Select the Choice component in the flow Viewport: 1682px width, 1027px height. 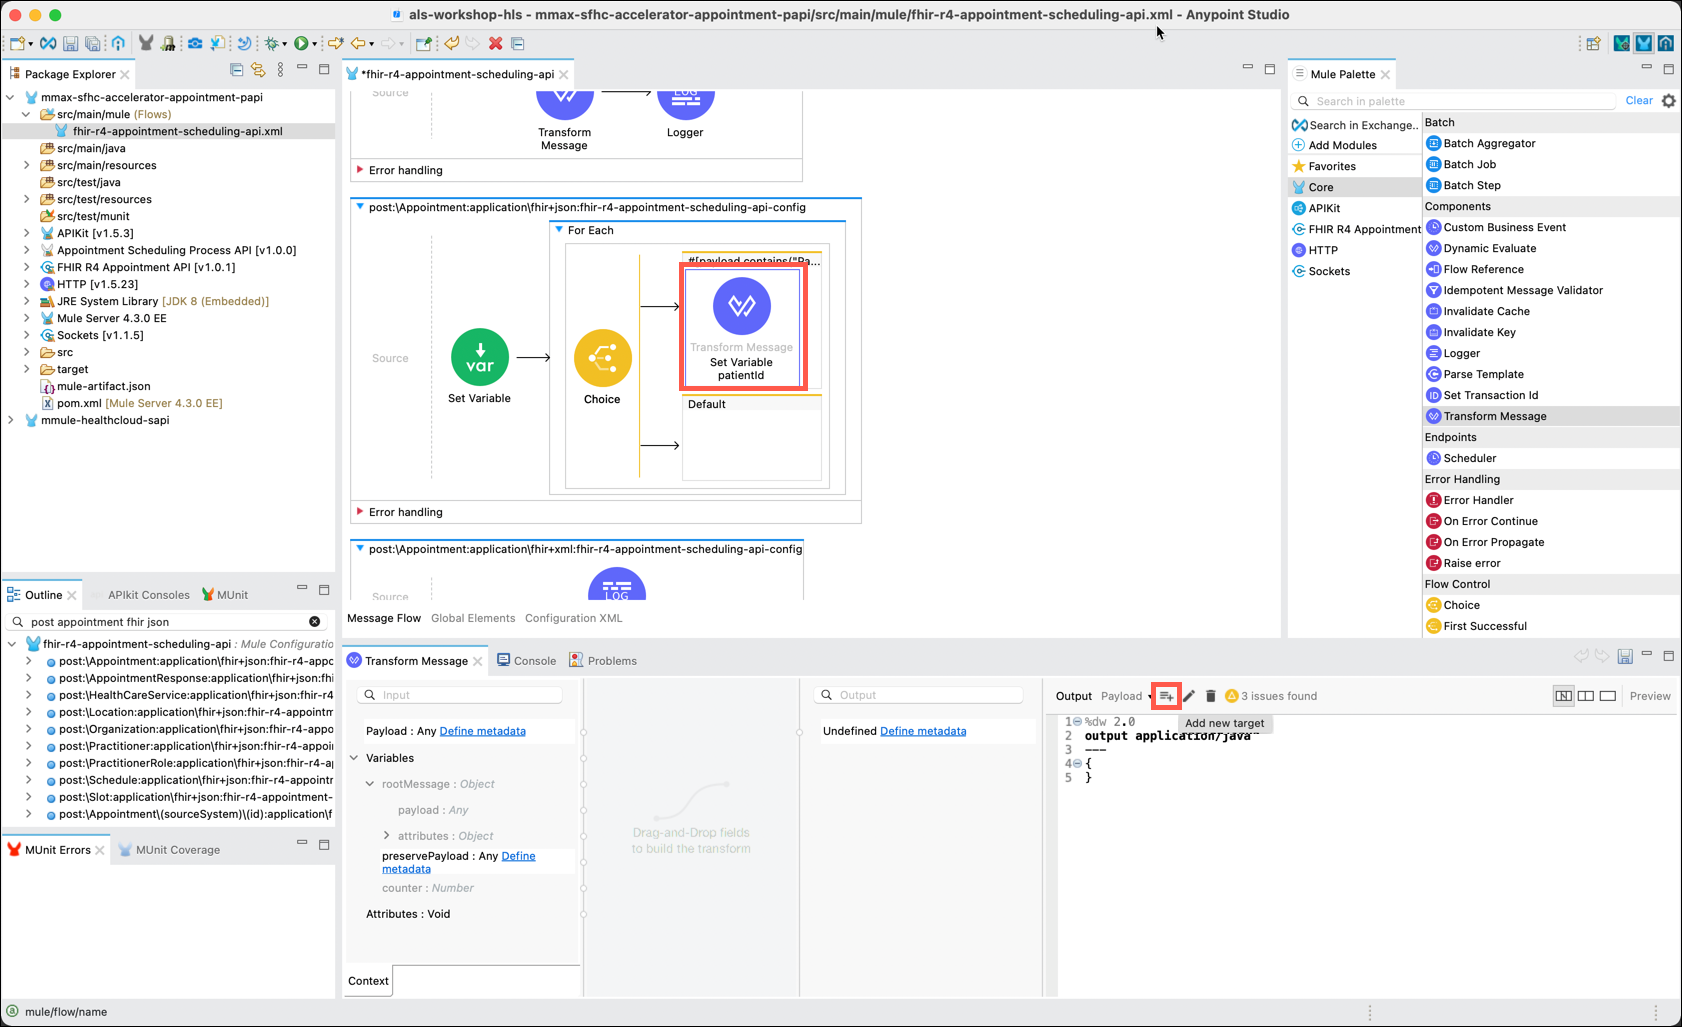pos(602,358)
